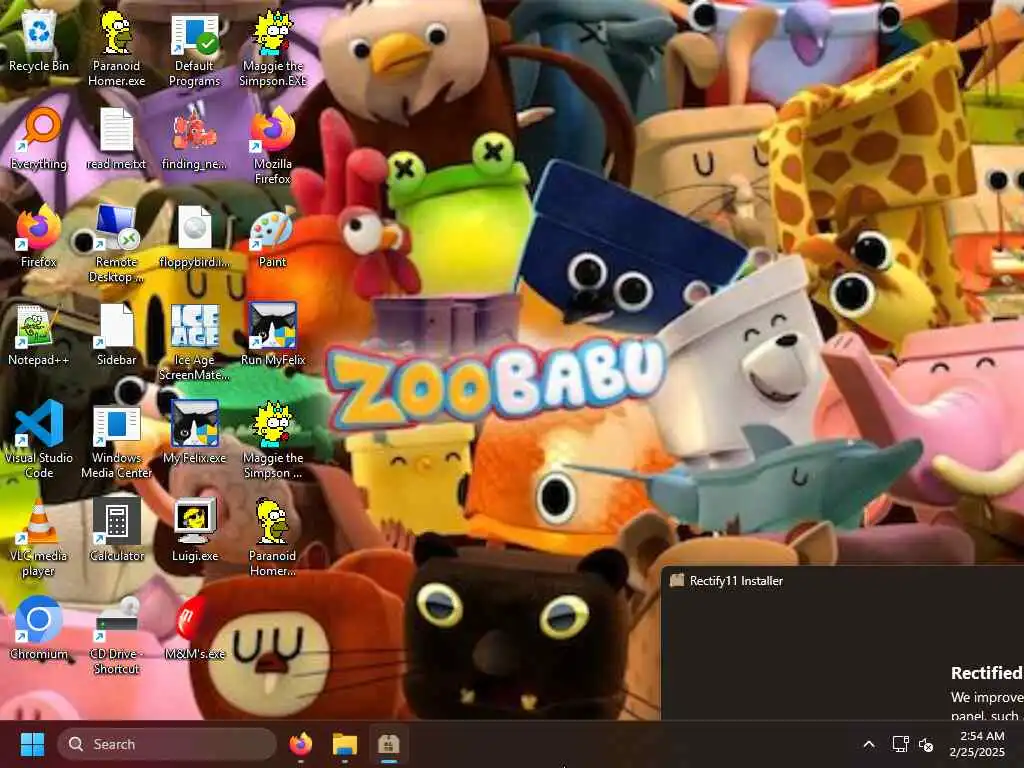This screenshot has width=1024, height=768.
Task: Select the read me.txt file
Action: [x=116, y=138]
